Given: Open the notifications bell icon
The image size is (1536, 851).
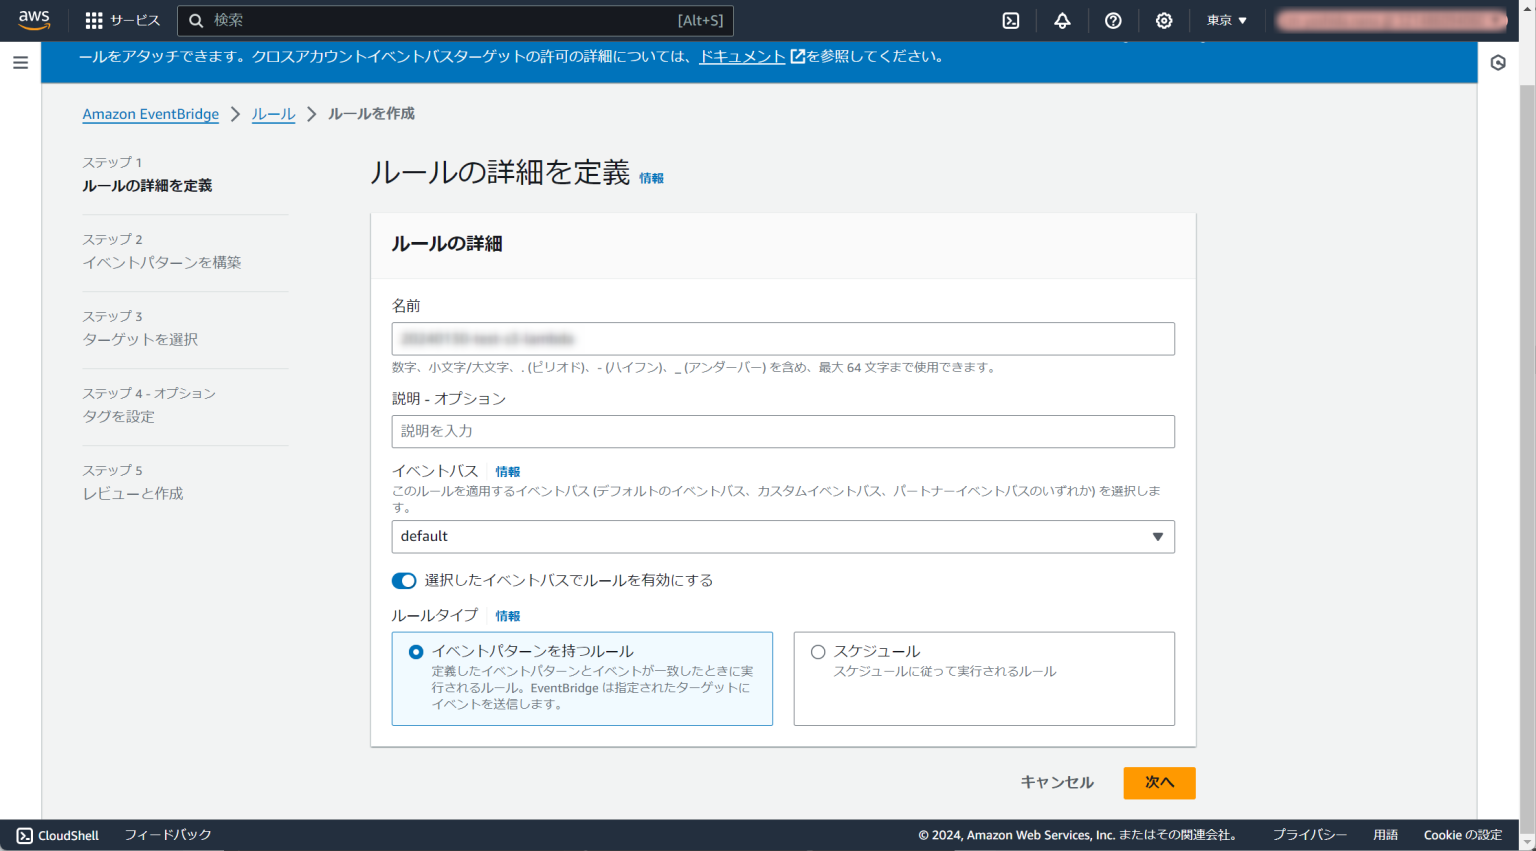Looking at the screenshot, I should pos(1062,20).
